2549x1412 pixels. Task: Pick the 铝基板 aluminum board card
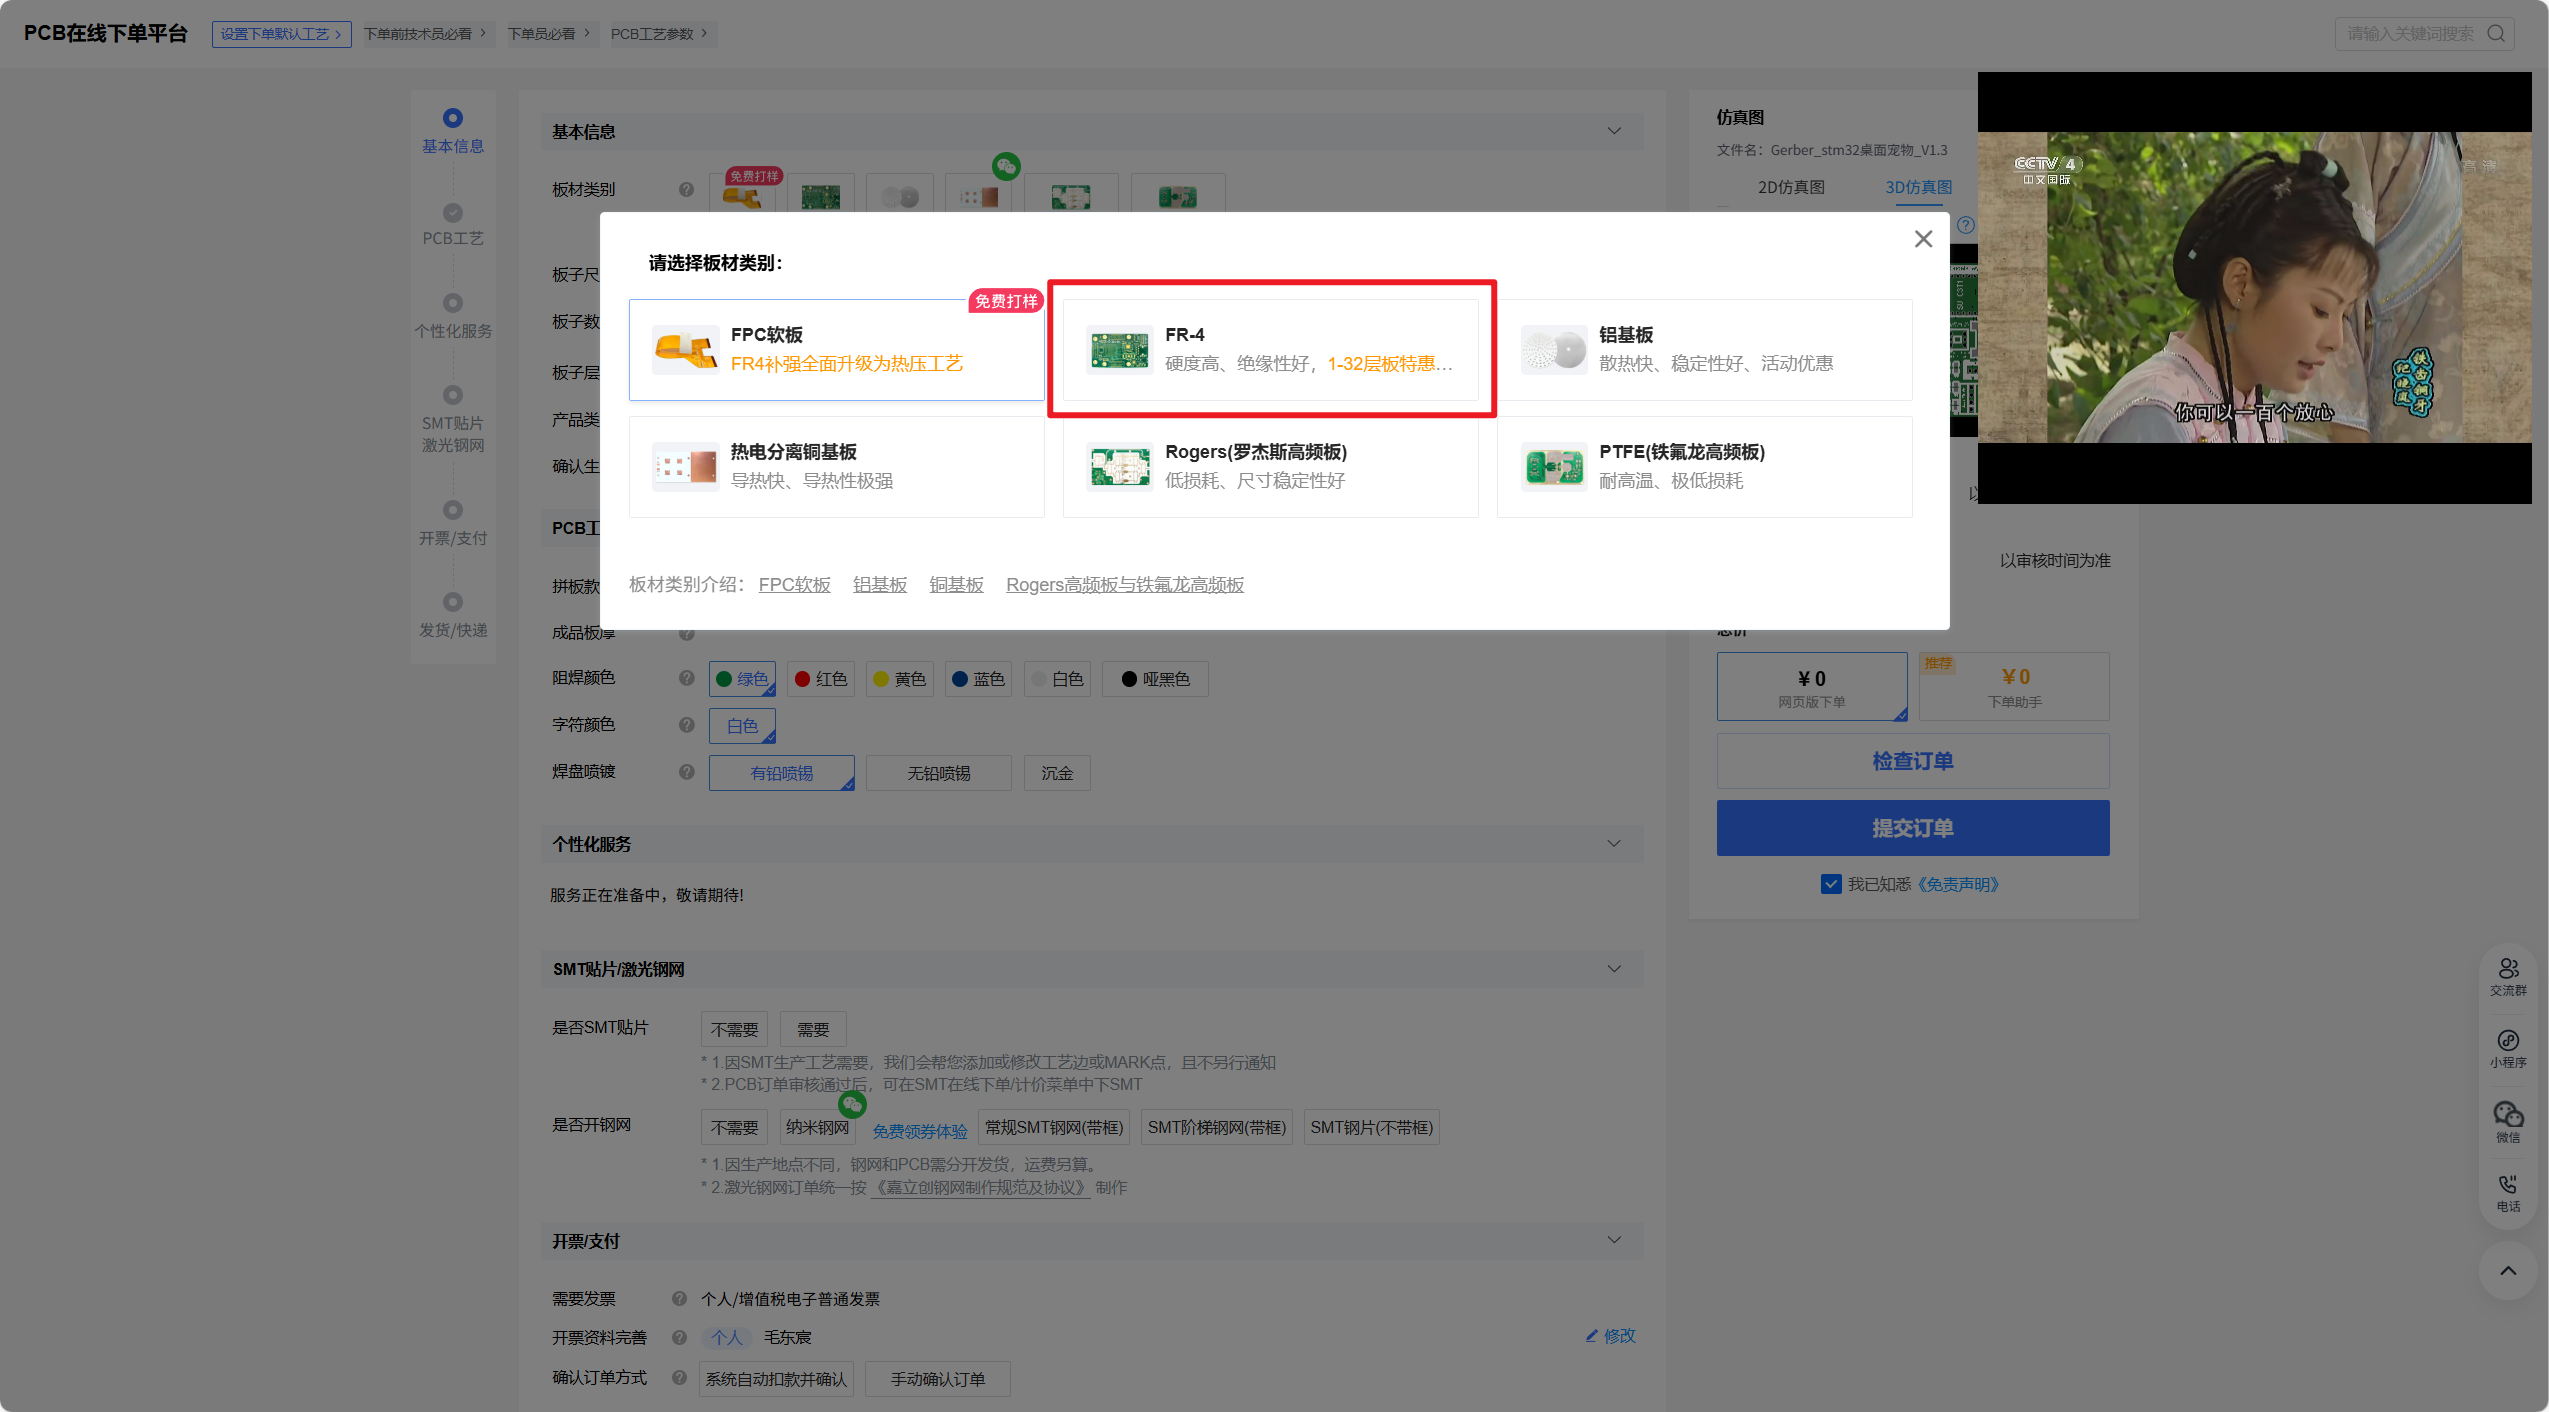coord(1704,350)
